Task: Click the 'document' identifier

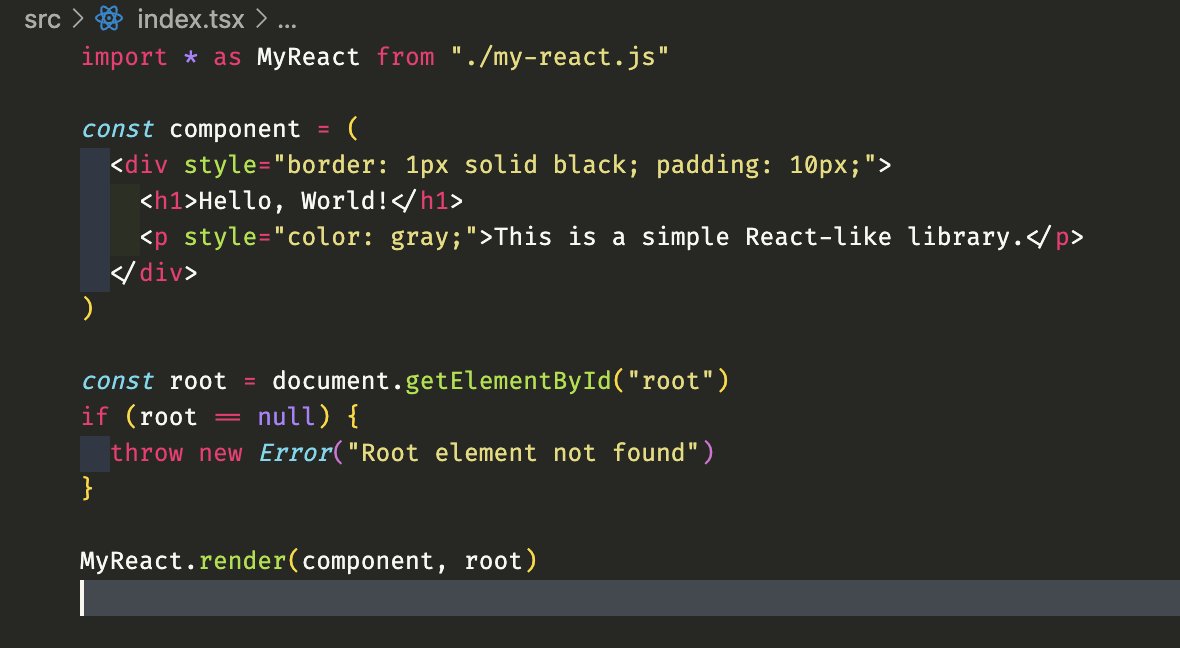Action: (332, 381)
